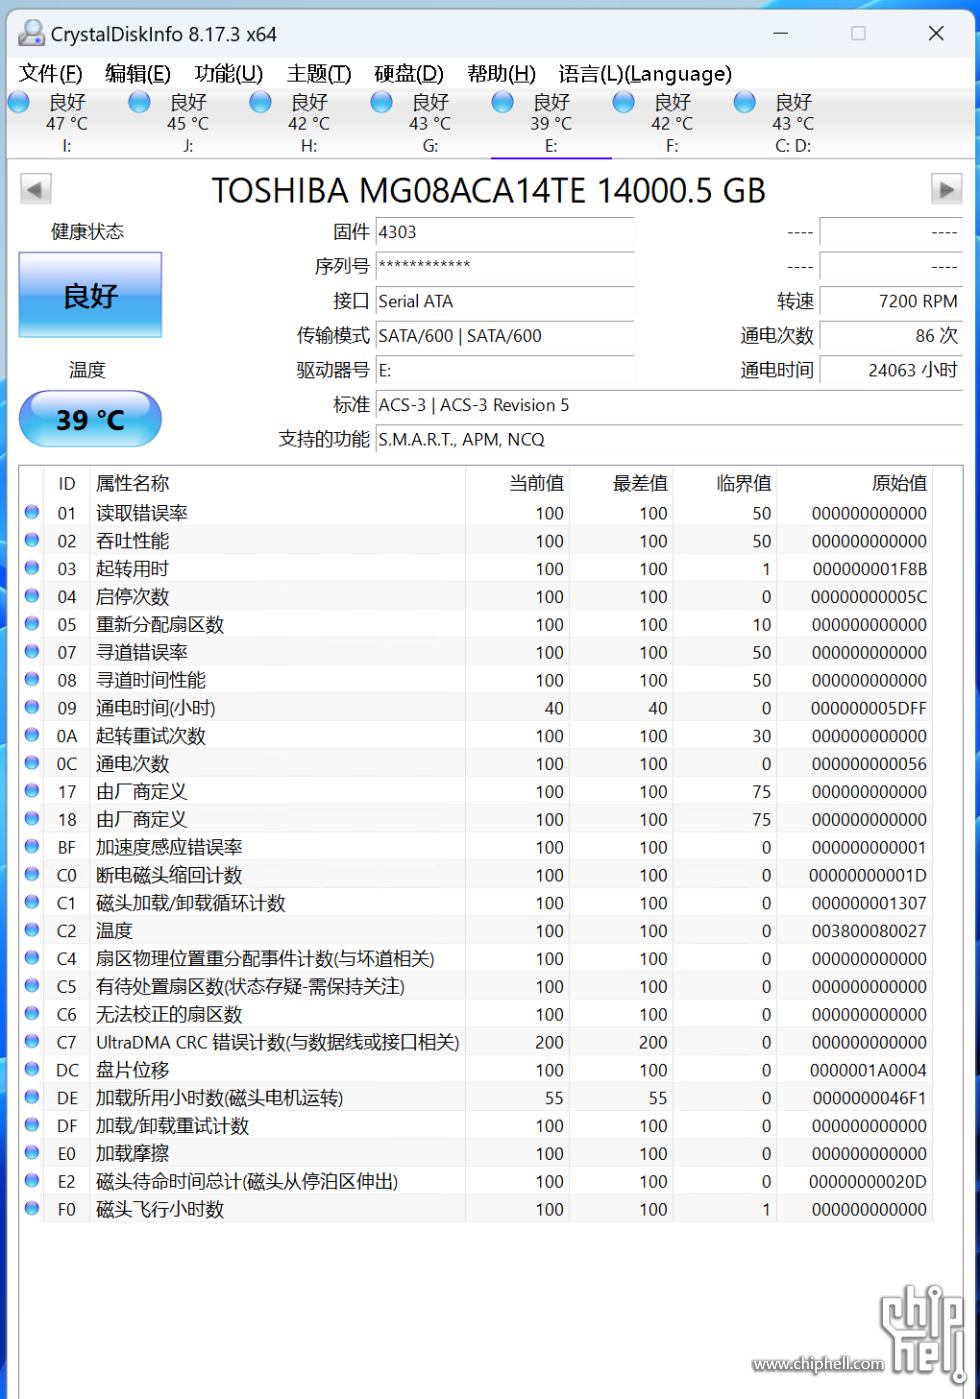
Task: Click the 加载摩擦 attribute name
Action: click(132, 1154)
